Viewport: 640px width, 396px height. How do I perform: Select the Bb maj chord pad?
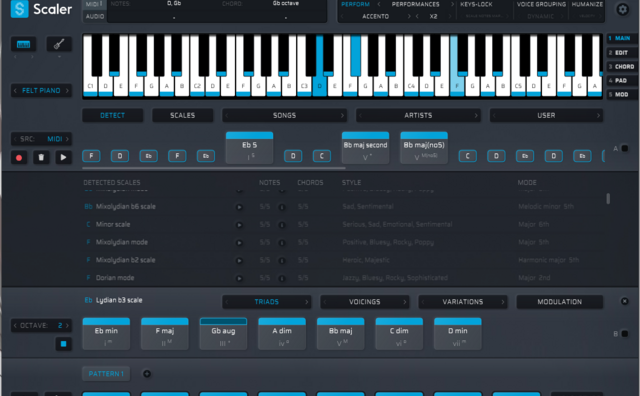[x=340, y=334]
